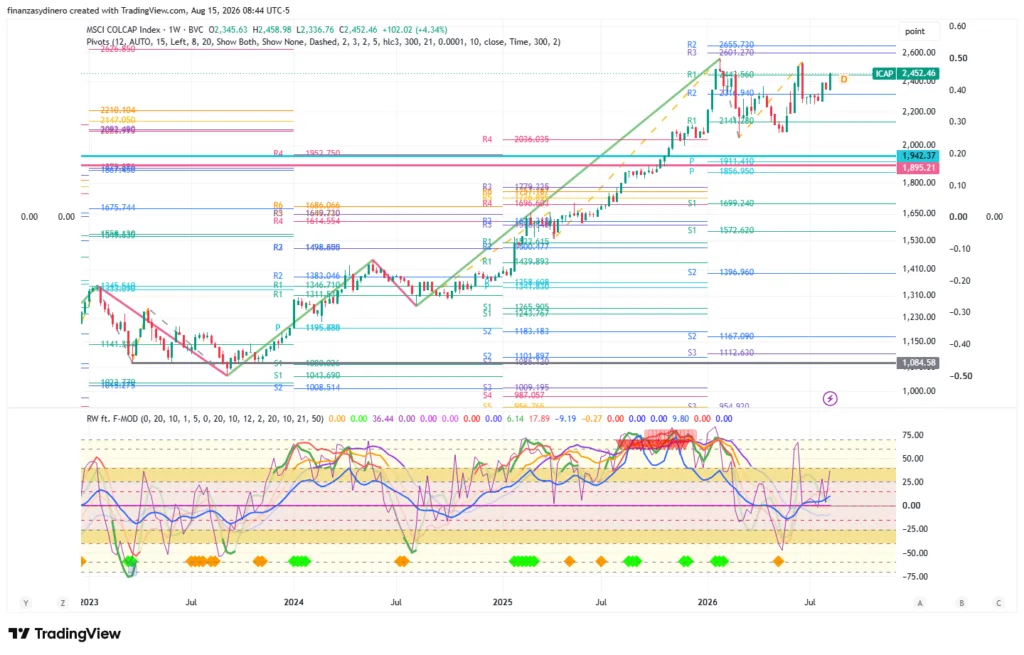
Task: Click the 0.60 percent scale label
Action: click(x=957, y=26)
